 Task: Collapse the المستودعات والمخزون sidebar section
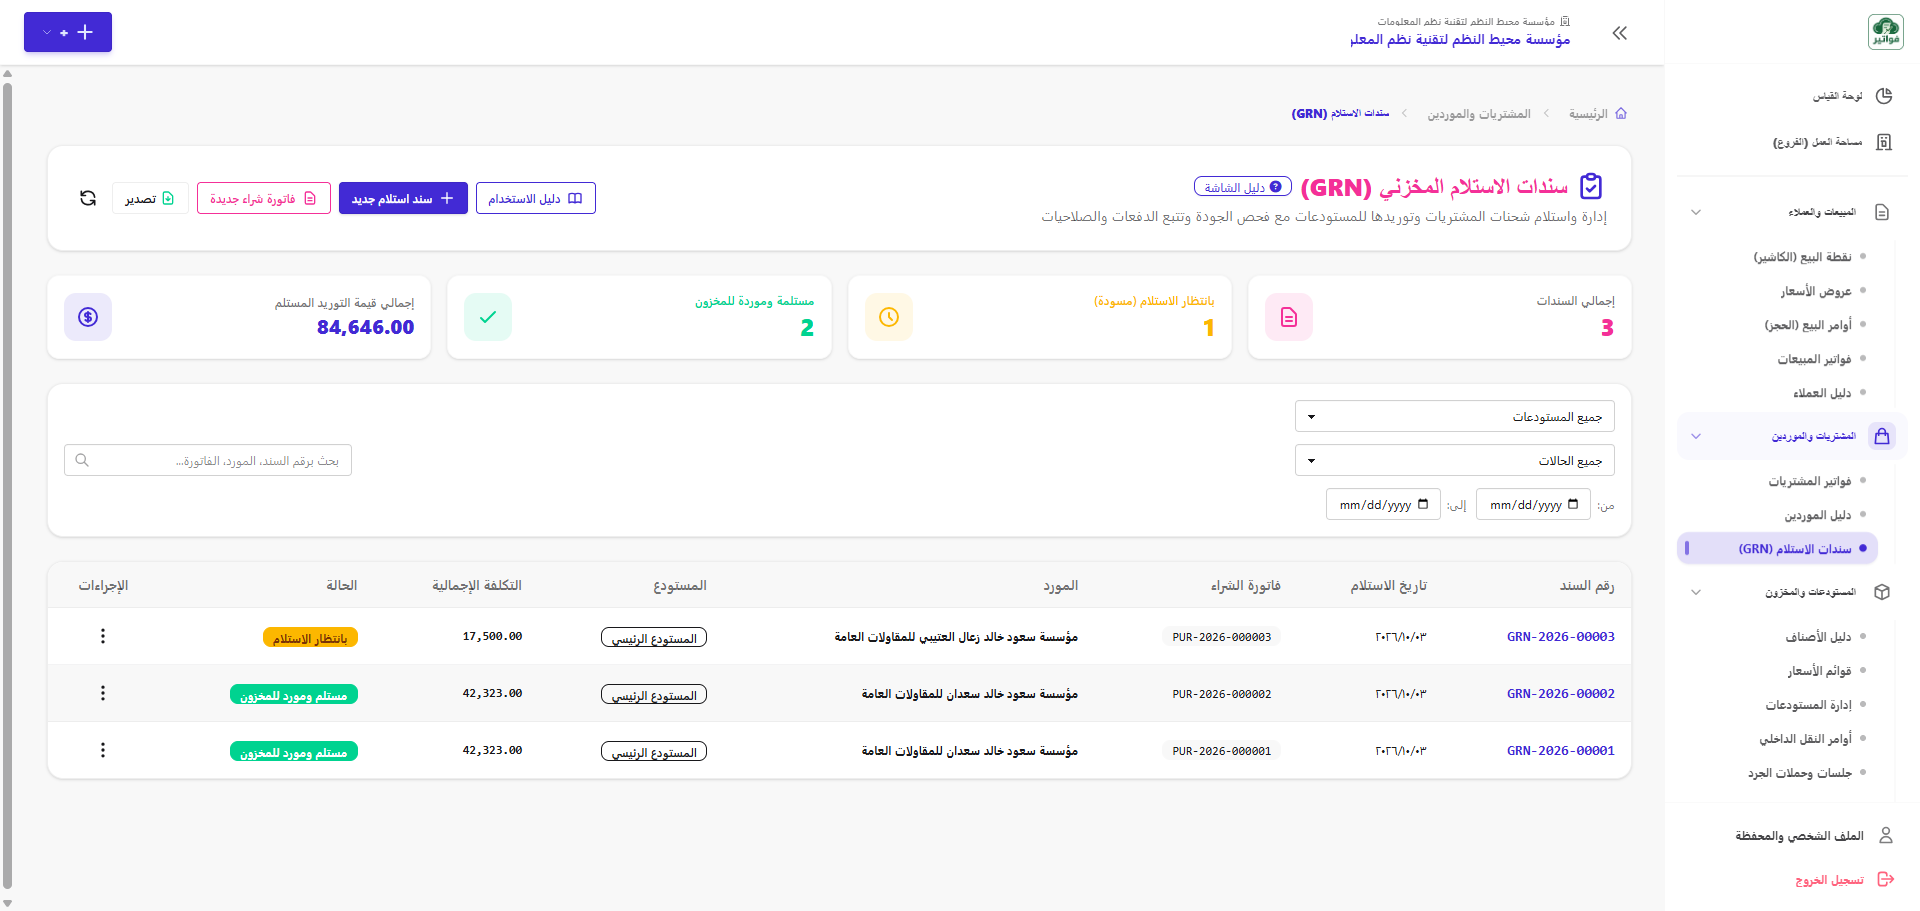click(x=1696, y=592)
